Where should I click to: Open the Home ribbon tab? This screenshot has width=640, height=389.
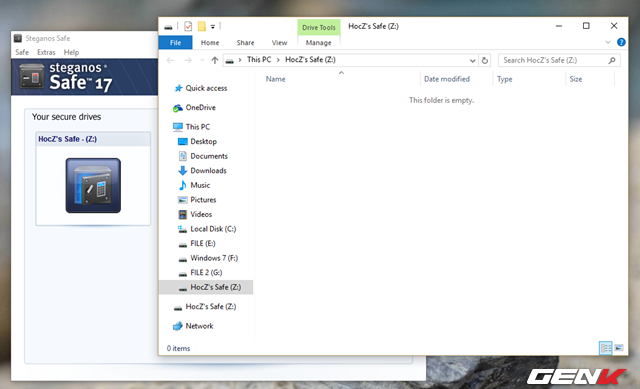pyautogui.click(x=210, y=42)
